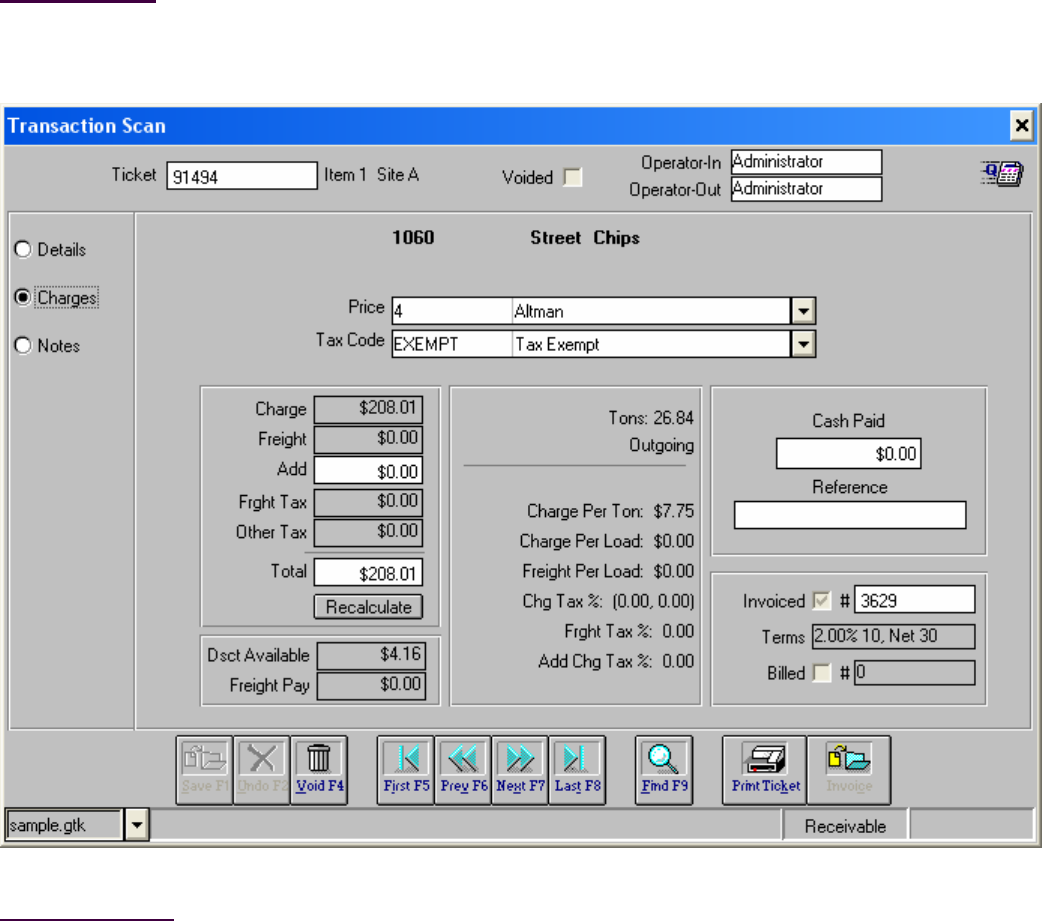Click into the Cash Paid field
The width and height of the screenshot is (1042, 921).
coord(848,454)
